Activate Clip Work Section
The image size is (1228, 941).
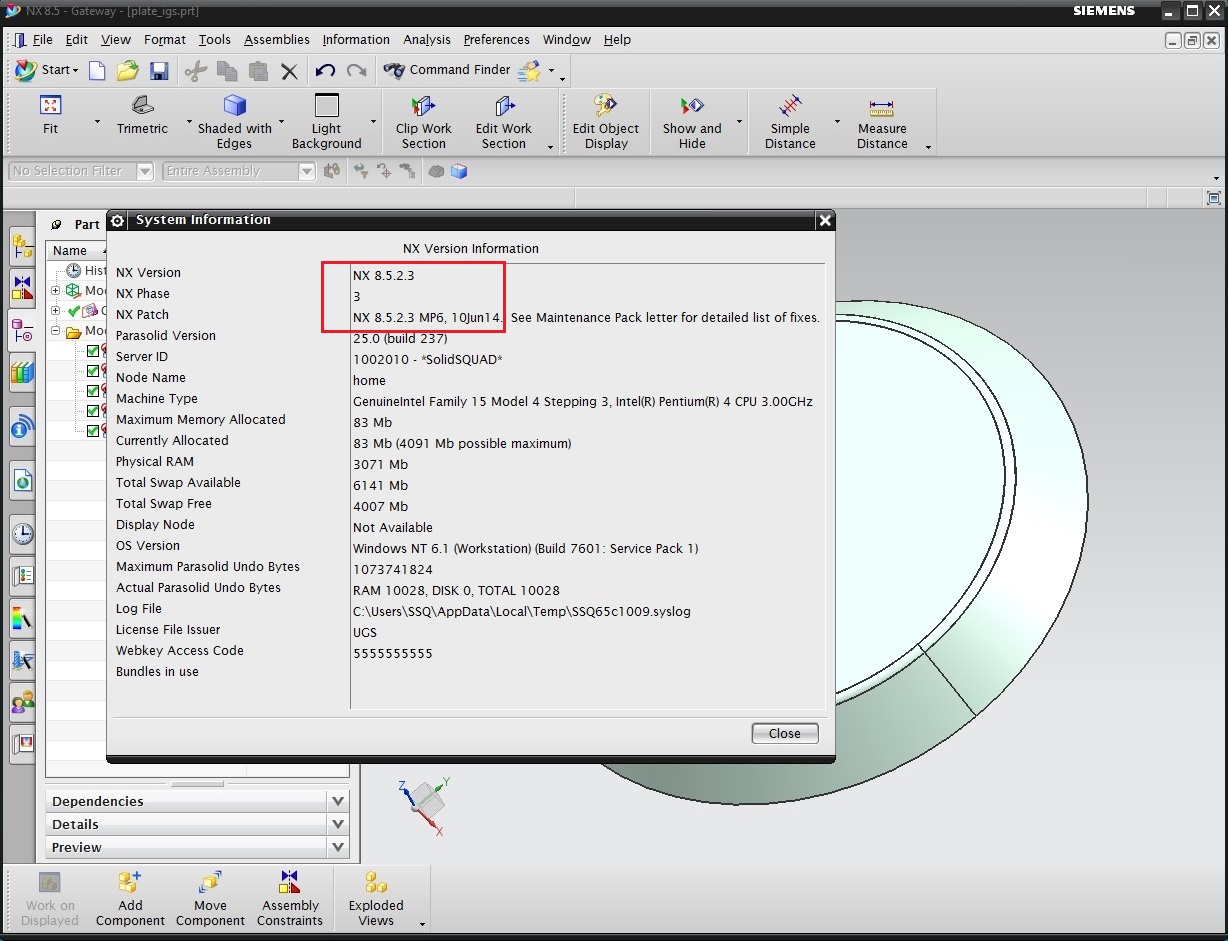[x=424, y=122]
